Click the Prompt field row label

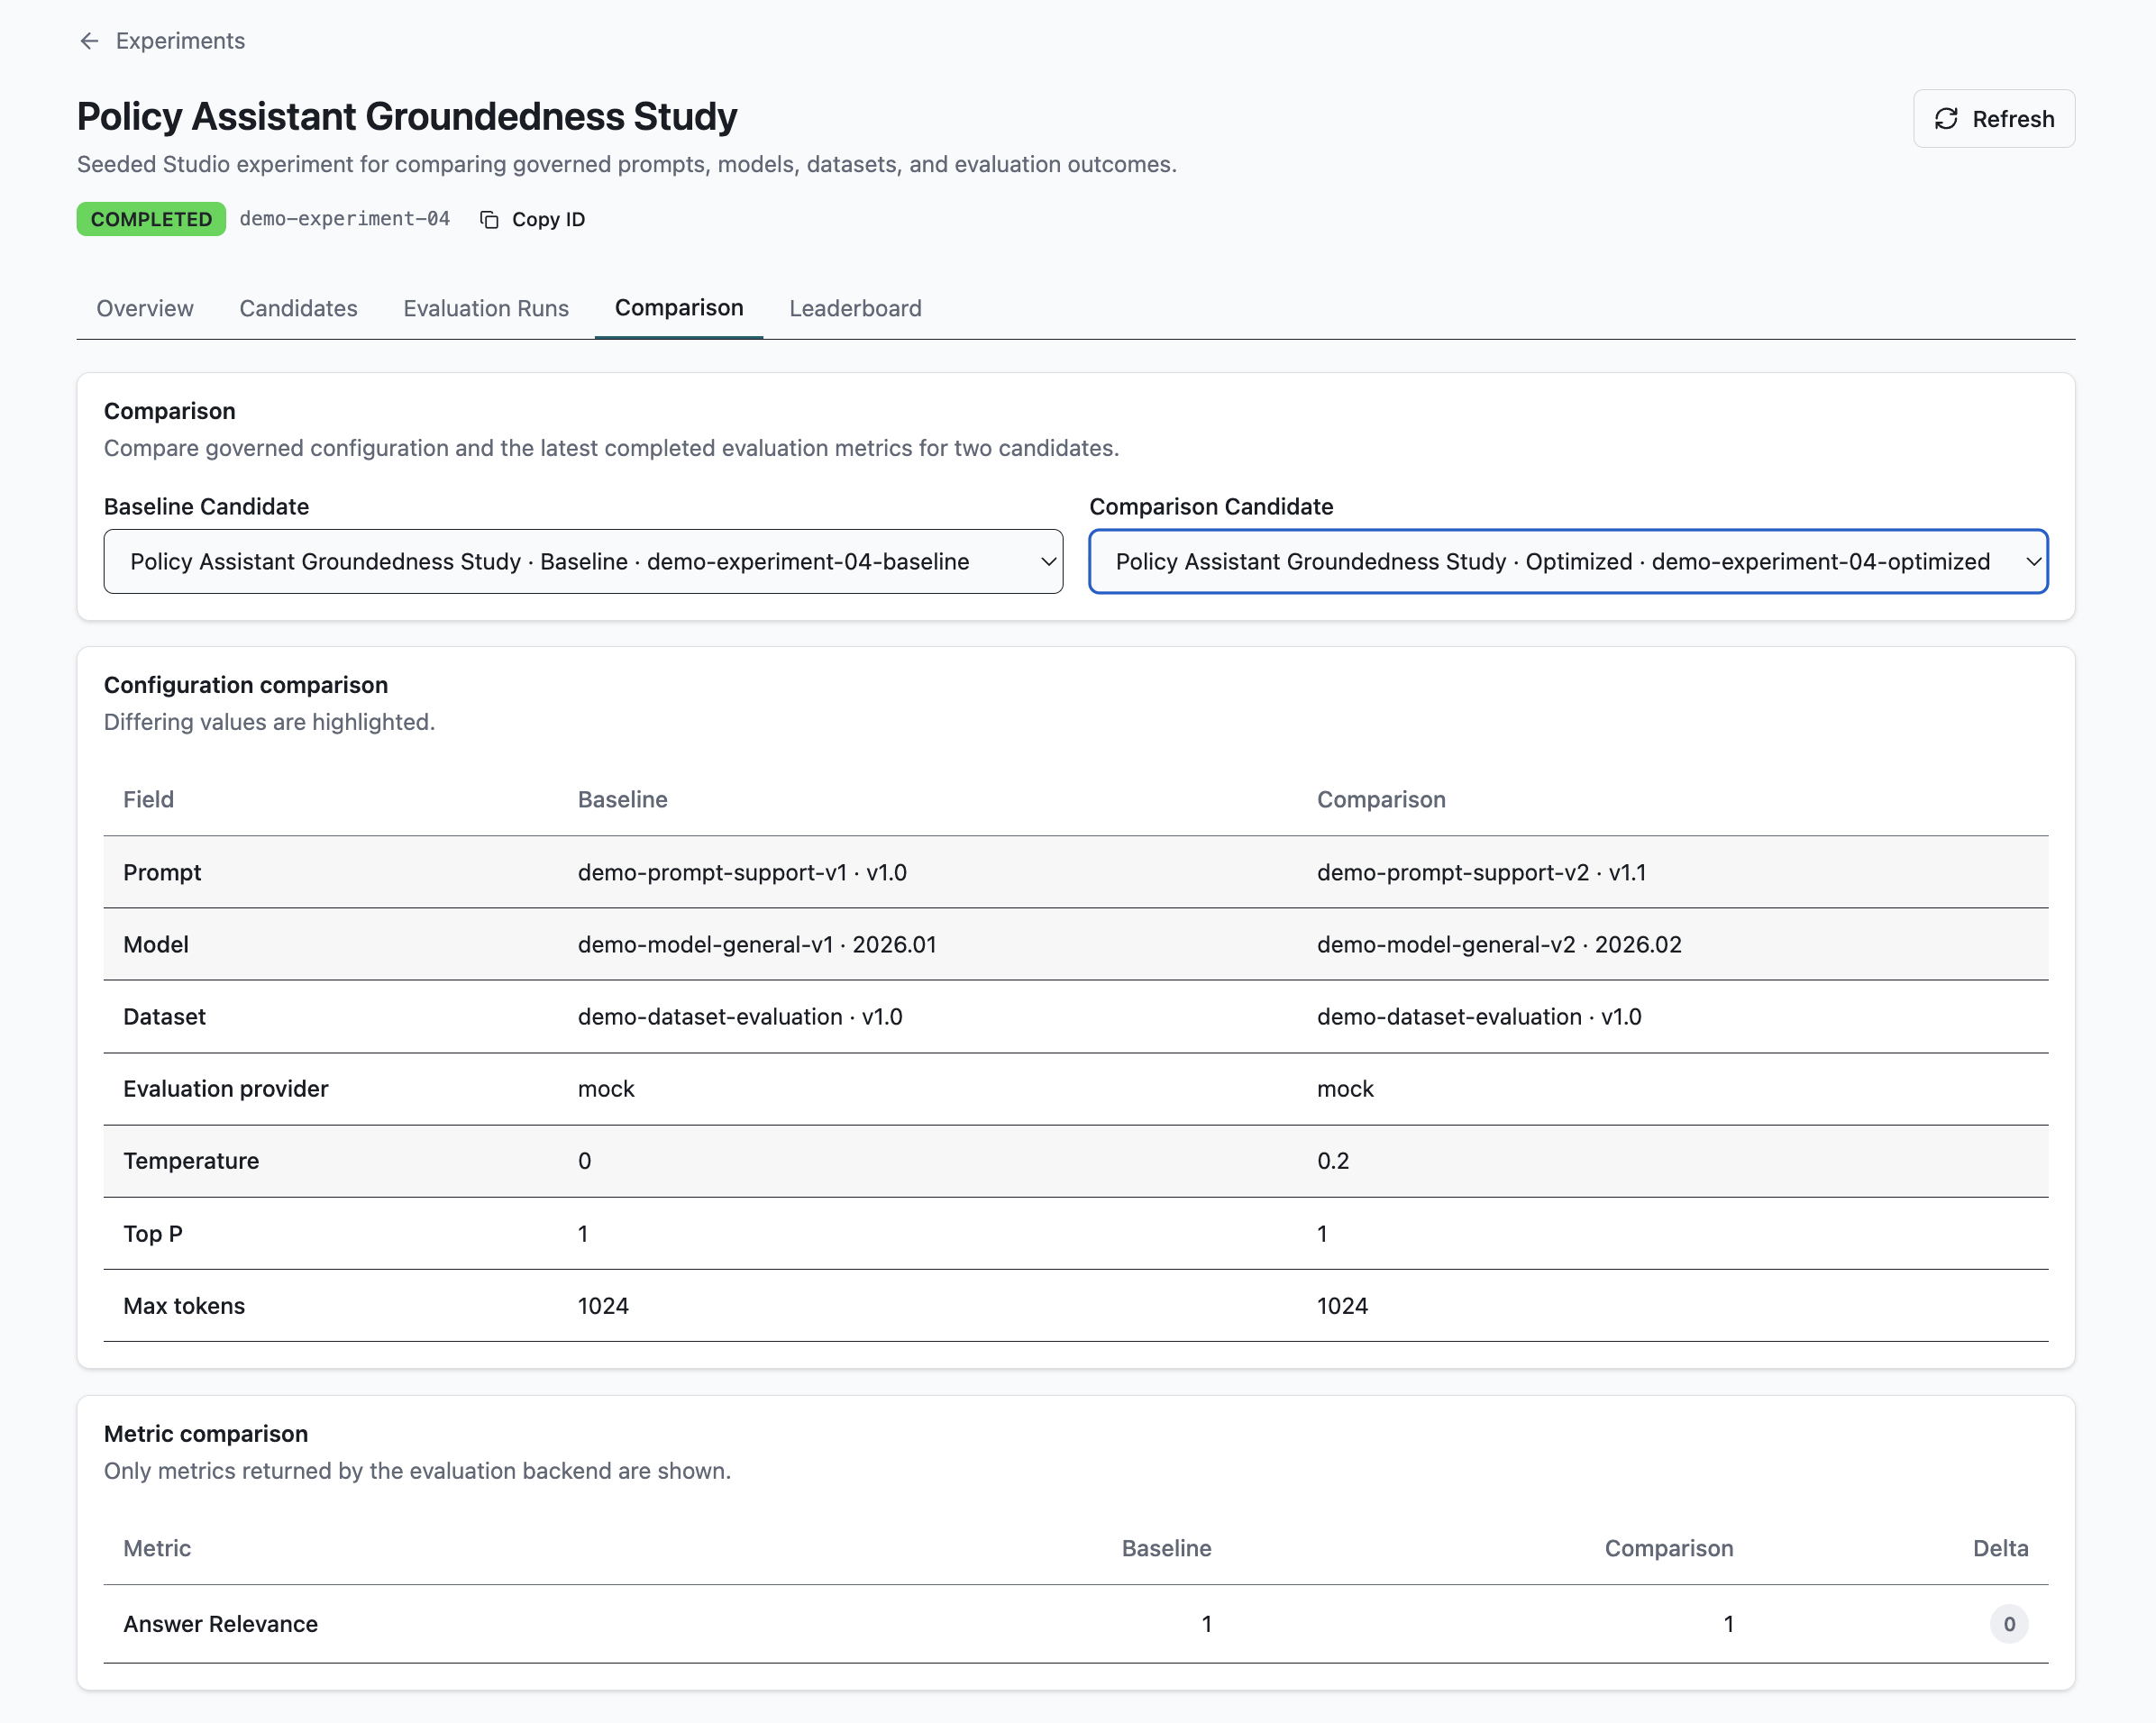(x=162, y=873)
